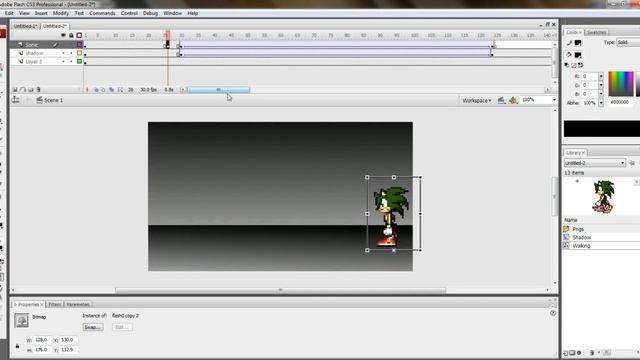Viewport: 640px width, 360px height.
Task: Click the stroke color pencil icon
Action: [x=569, y=43]
